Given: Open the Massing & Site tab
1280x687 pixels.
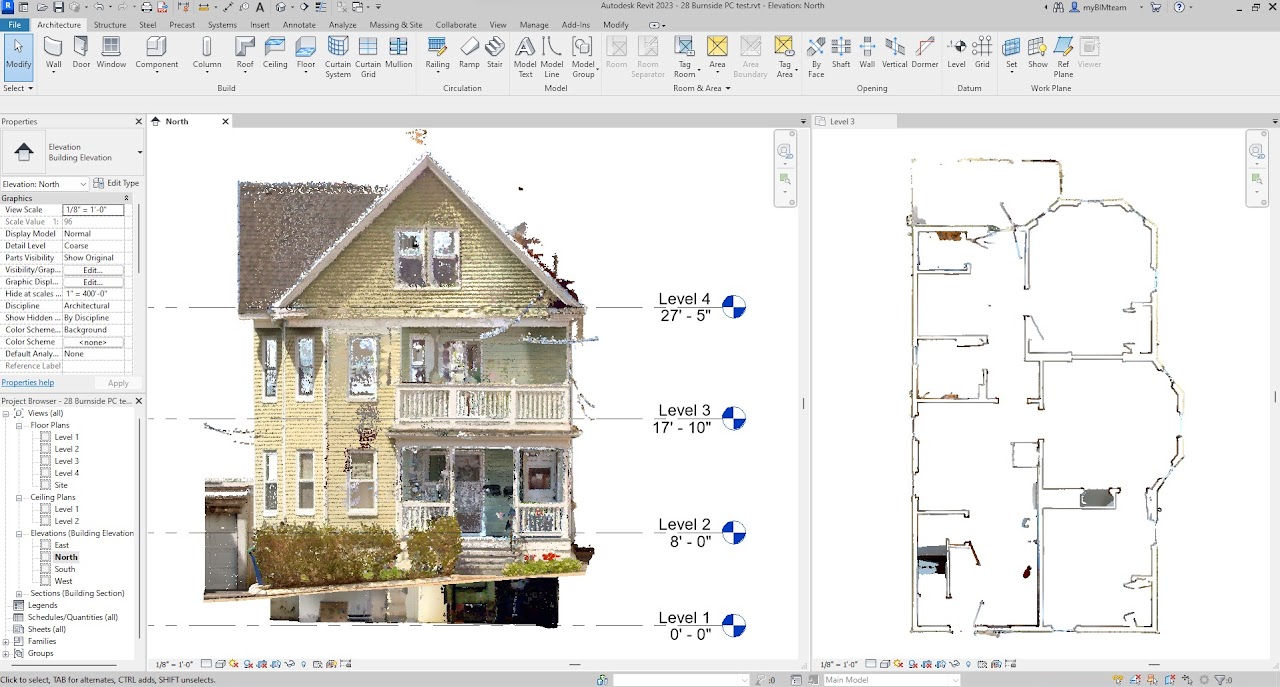Looking at the screenshot, I should click(396, 24).
